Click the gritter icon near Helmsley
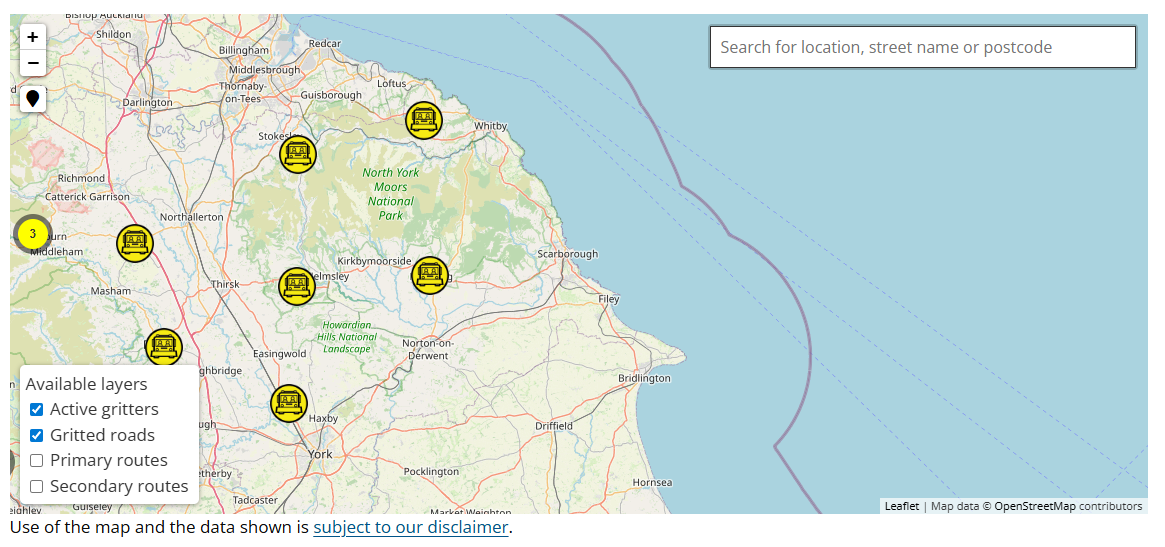The height and width of the screenshot is (547, 1165). tap(296, 286)
